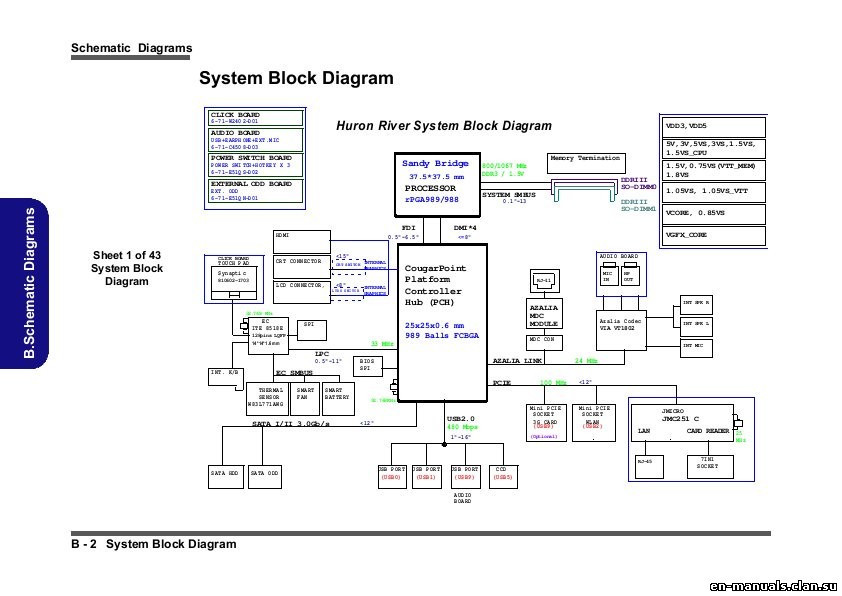Click the 'Schematic Diagrams' header text
842x596 pixels.
click(132, 48)
